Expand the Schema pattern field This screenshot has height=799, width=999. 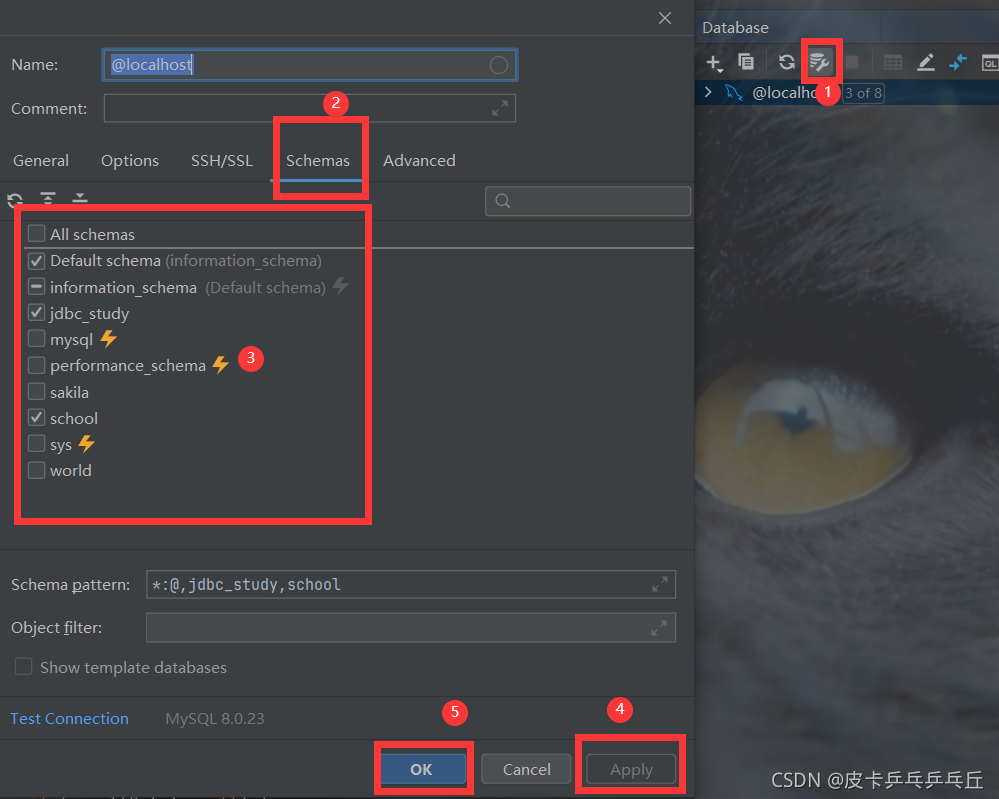pyautogui.click(x=660, y=584)
